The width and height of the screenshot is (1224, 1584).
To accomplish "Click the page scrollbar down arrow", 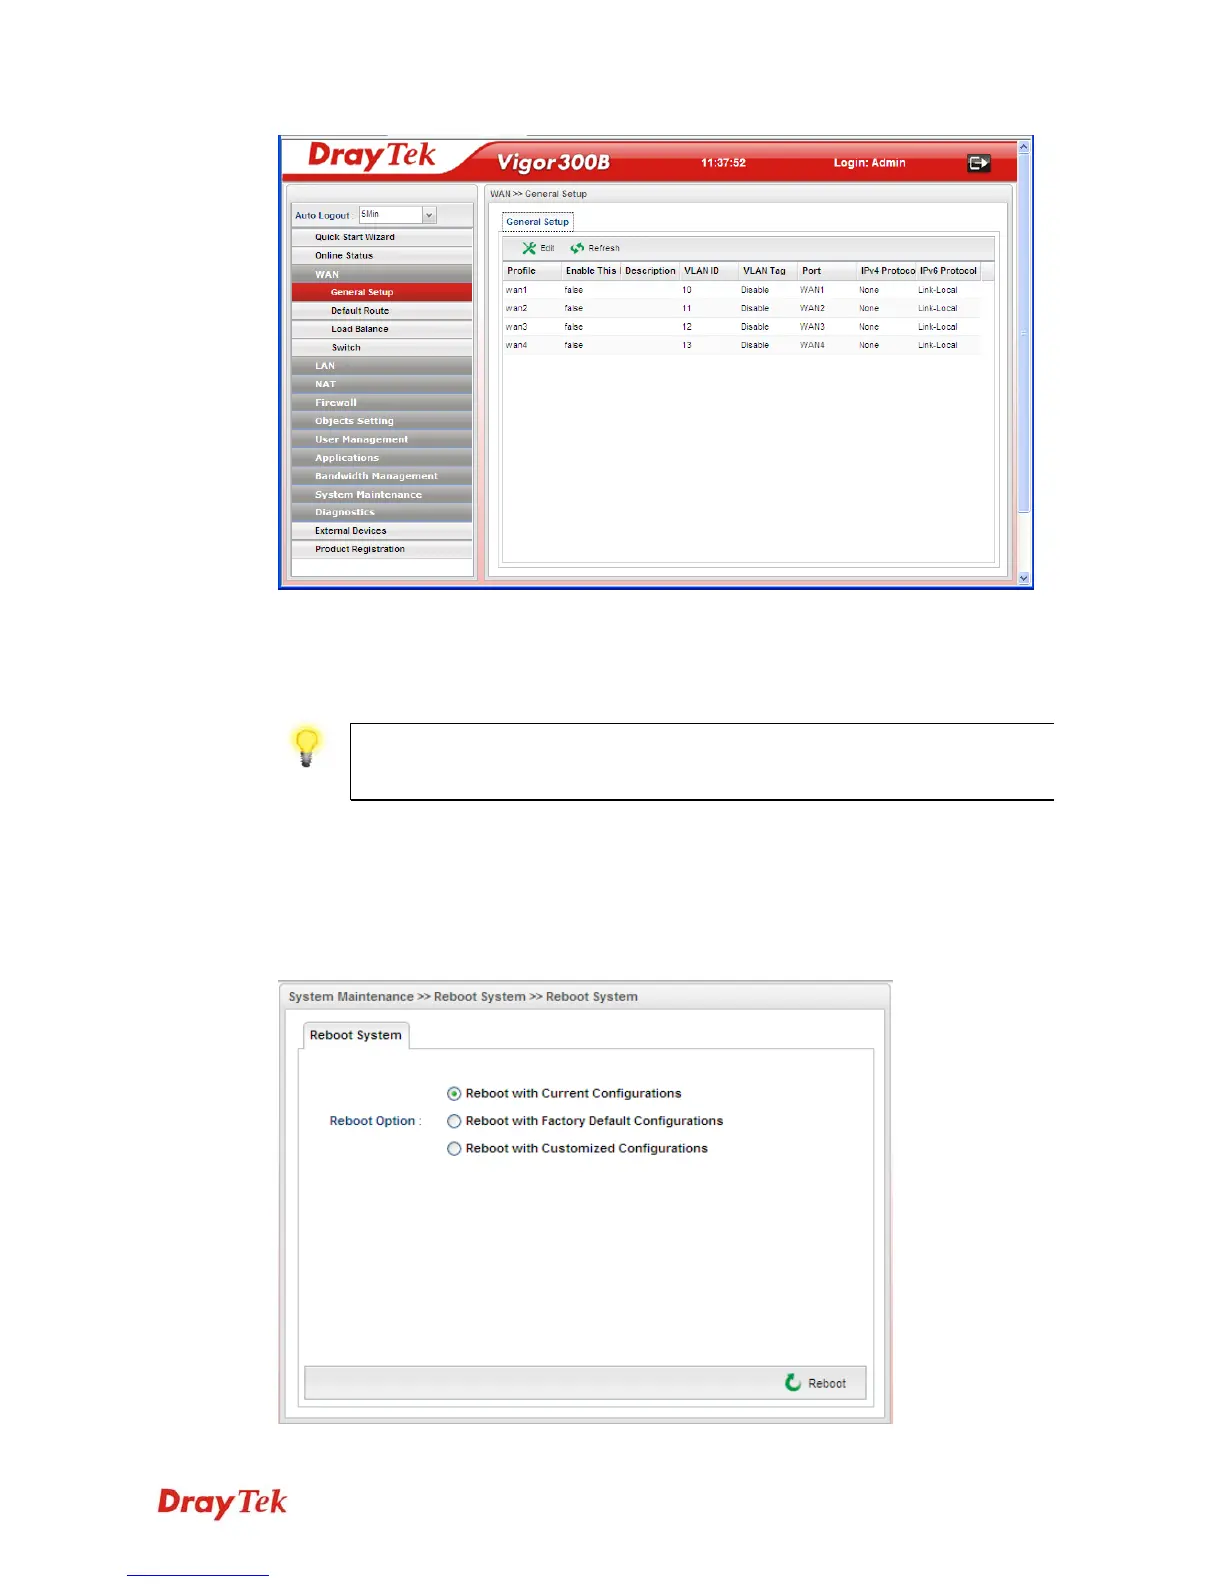I will coord(1023,578).
